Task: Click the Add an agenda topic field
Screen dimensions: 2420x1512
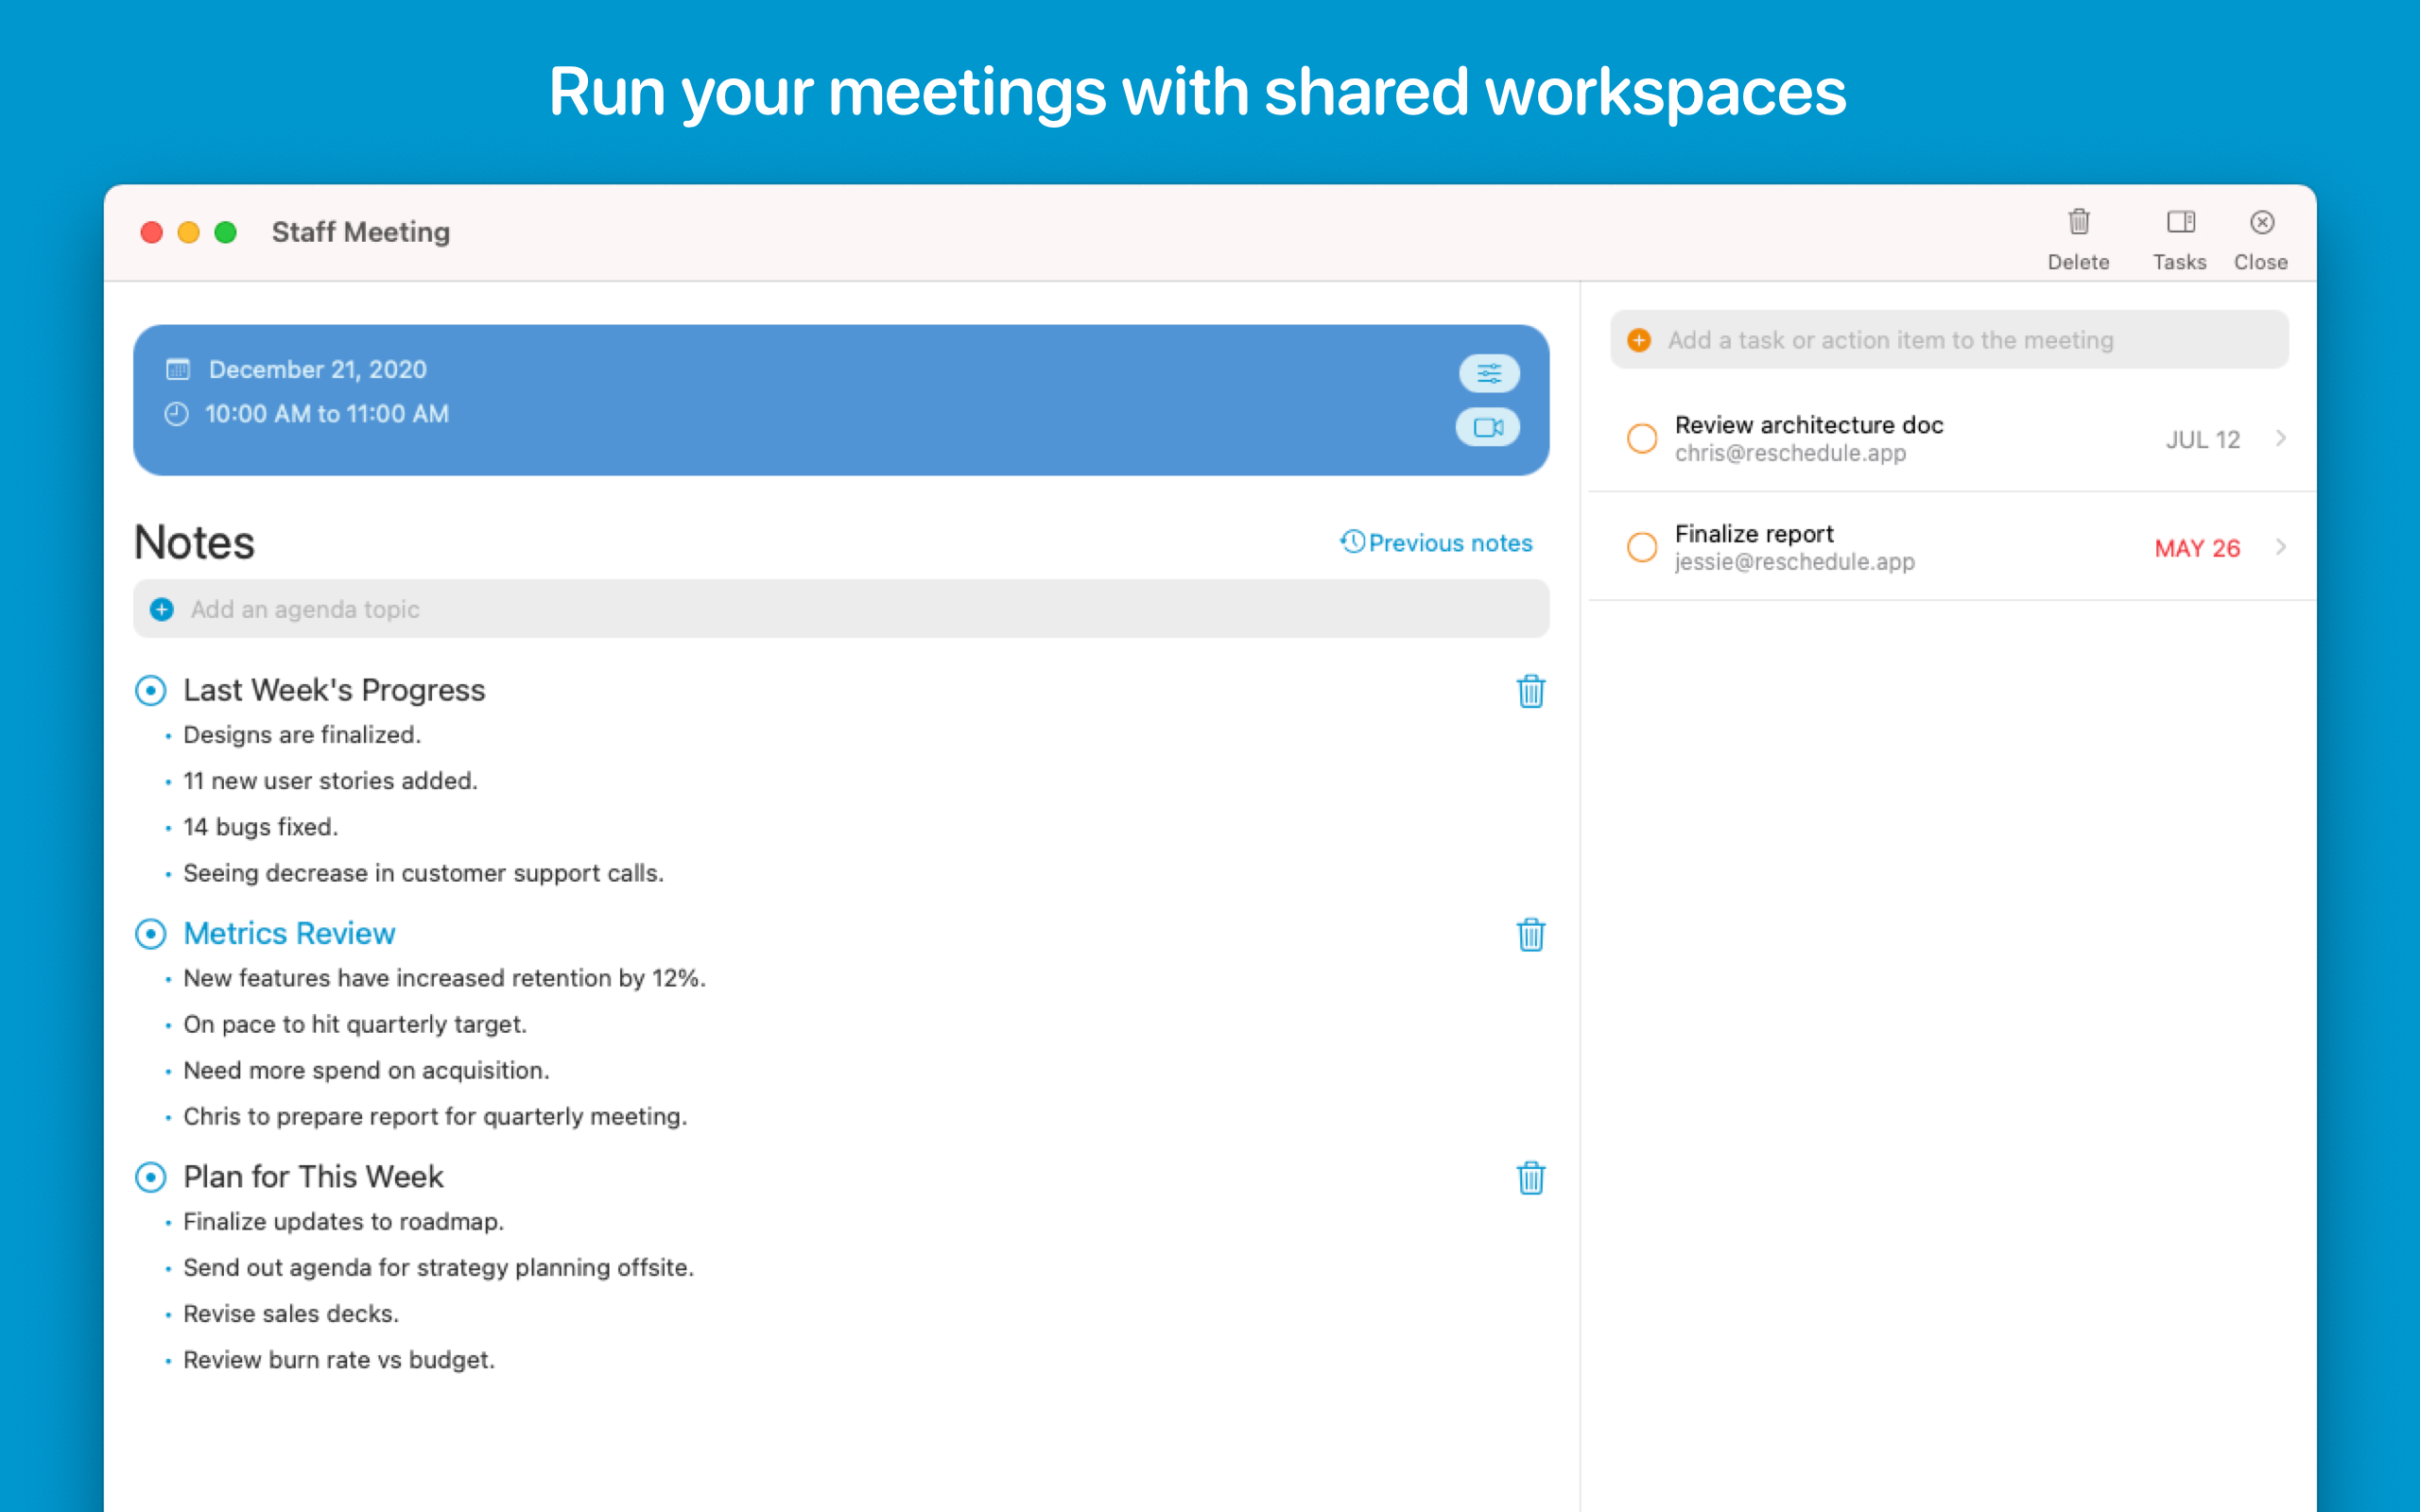Action: tap(840, 609)
